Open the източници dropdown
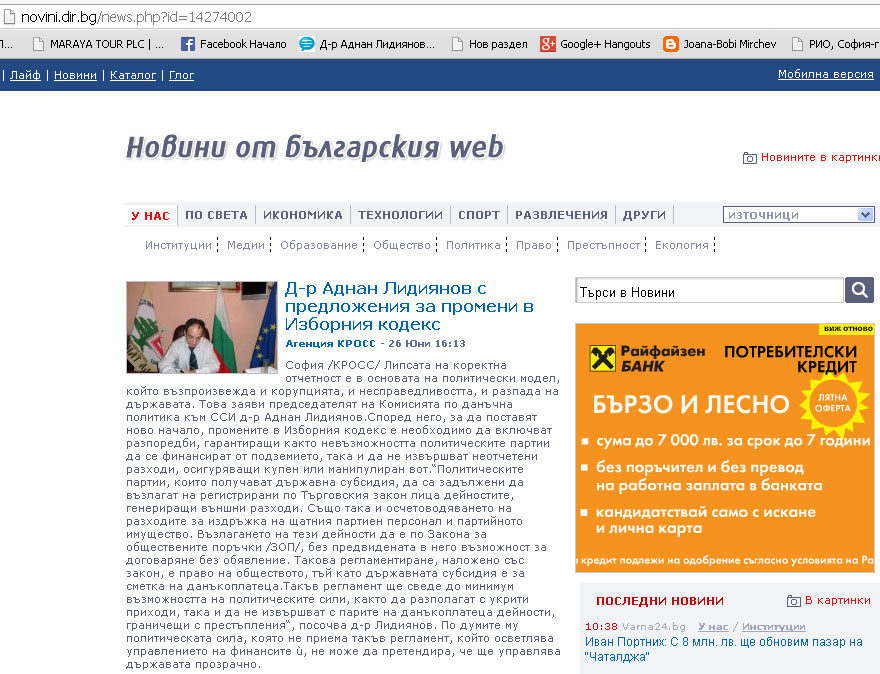Screen dimensions: 880x674 798,214
